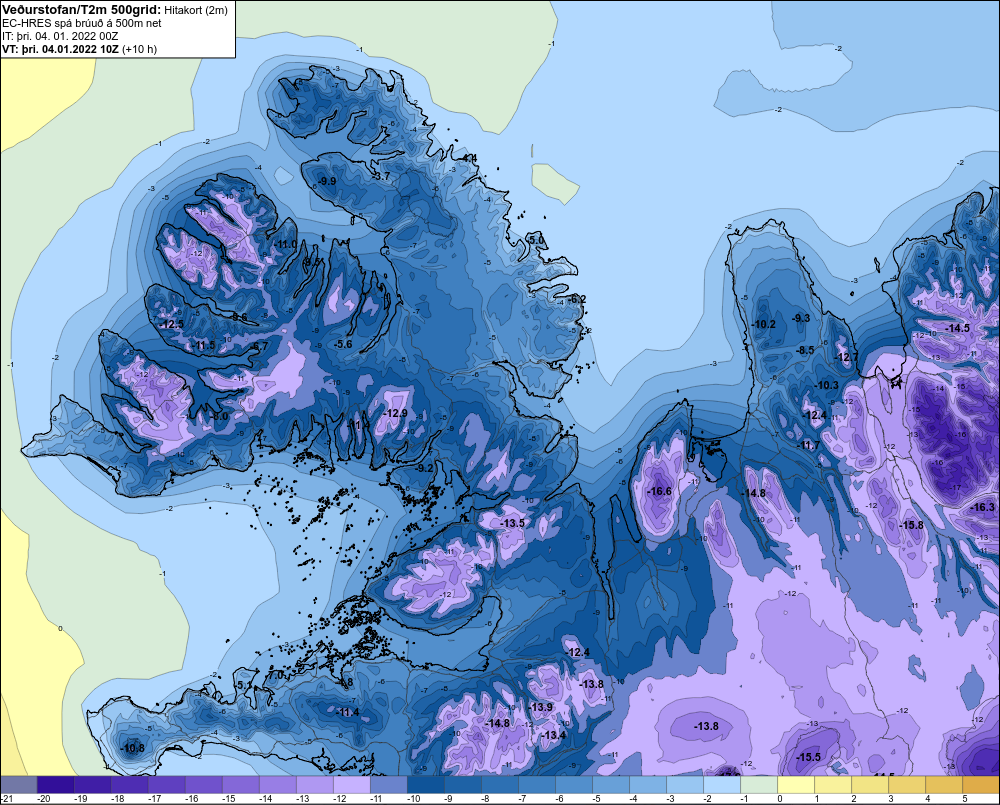The height and width of the screenshot is (805, 1000).
Task: Click the -12.9 temperature label
Action: [395, 413]
